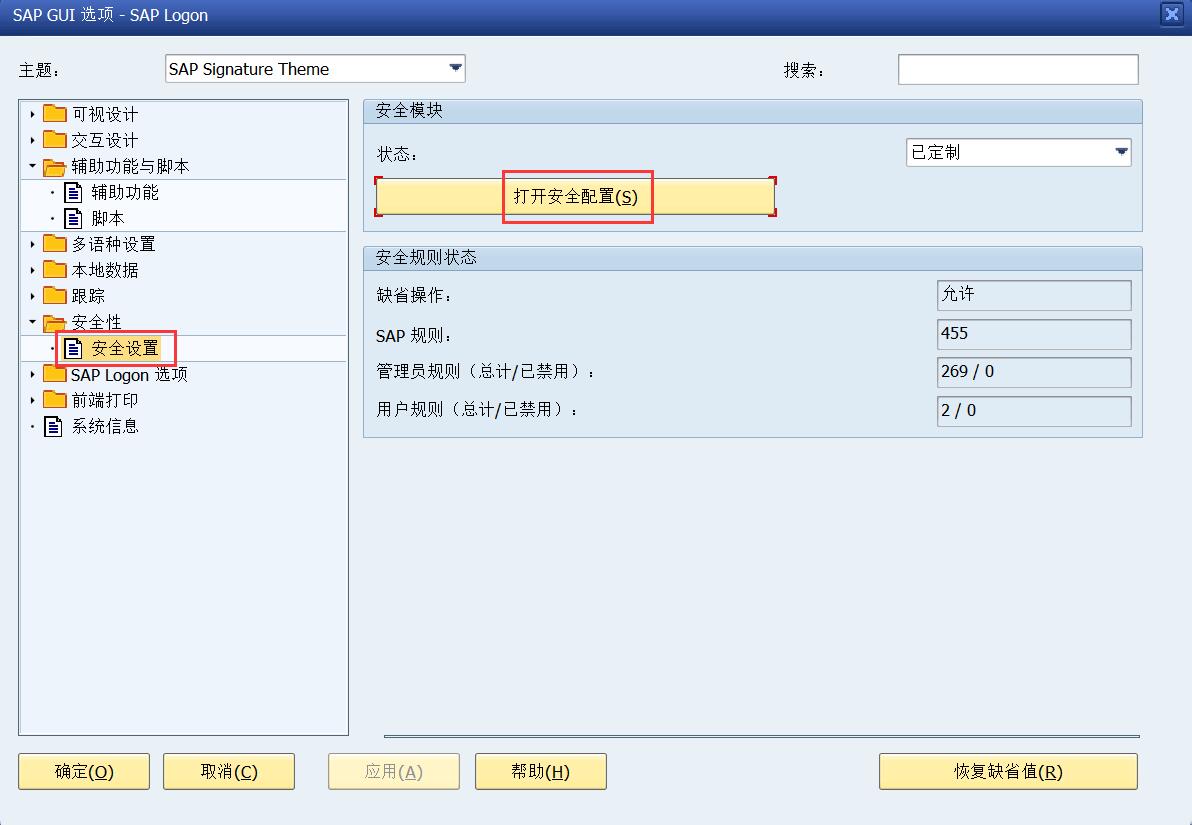Click the 本地数据 folder icon
Image resolution: width=1192 pixels, height=825 pixels.
(x=55, y=270)
